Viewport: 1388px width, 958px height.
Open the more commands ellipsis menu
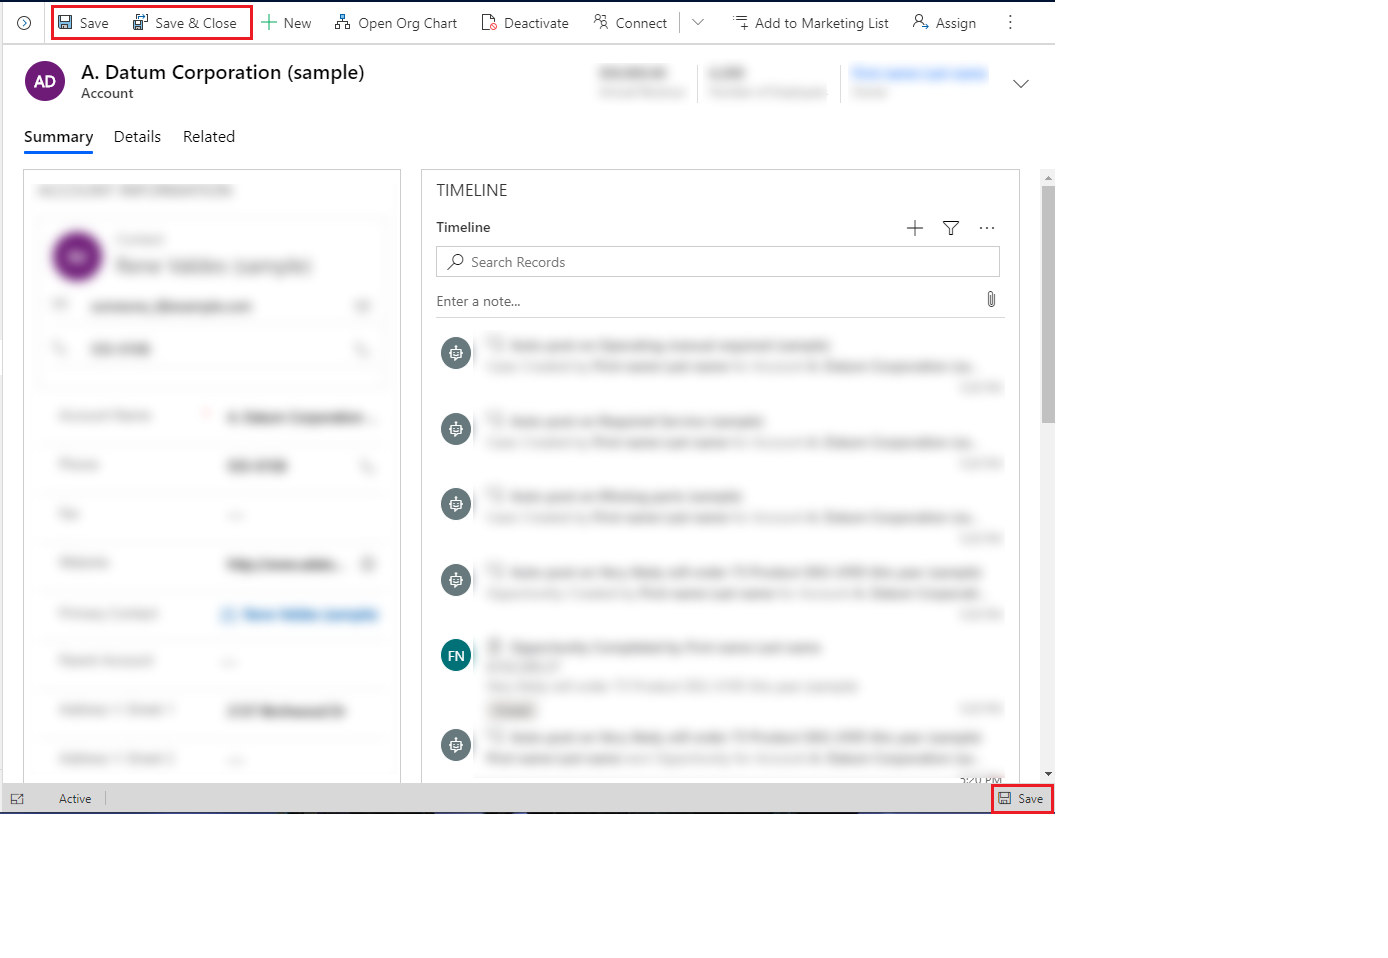[x=1010, y=22]
